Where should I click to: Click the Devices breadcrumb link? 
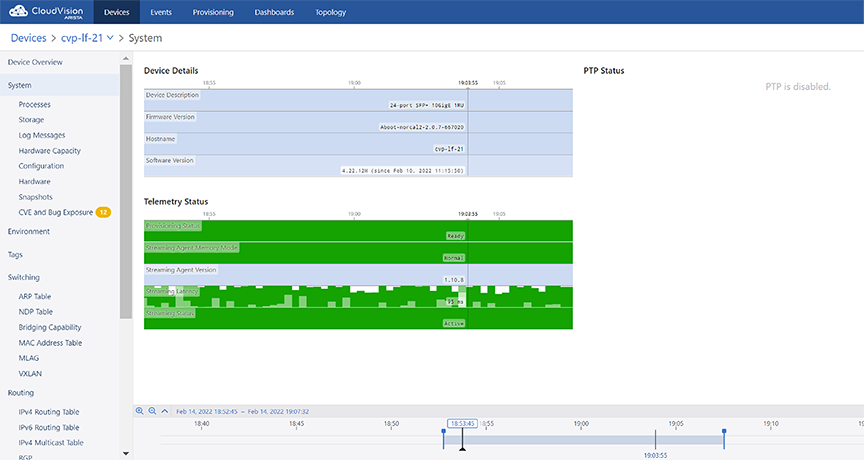pos(29,38)
